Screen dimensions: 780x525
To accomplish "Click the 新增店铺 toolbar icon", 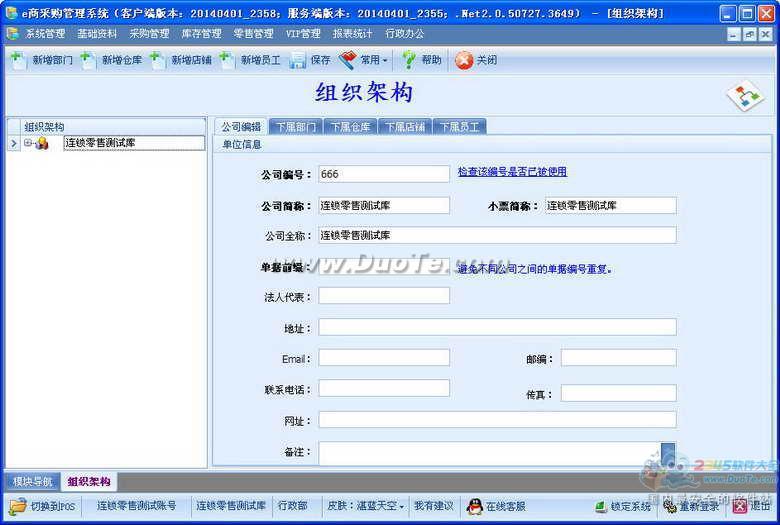I will tap(157, 60).
